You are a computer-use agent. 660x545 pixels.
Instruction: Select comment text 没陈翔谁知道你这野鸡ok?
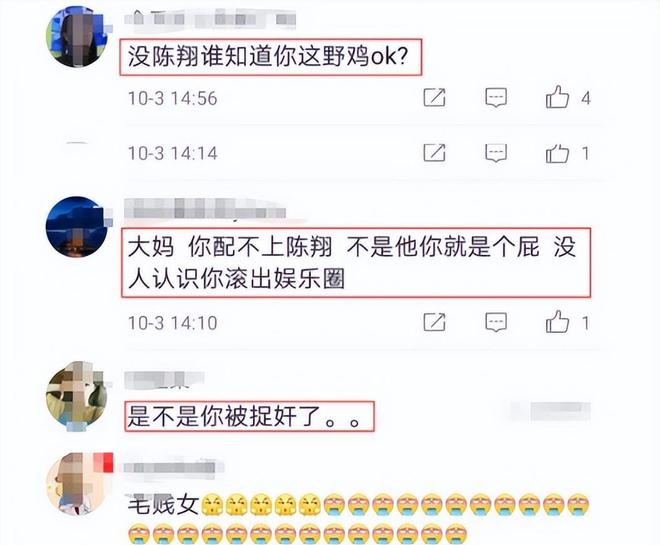coord(271,57)
